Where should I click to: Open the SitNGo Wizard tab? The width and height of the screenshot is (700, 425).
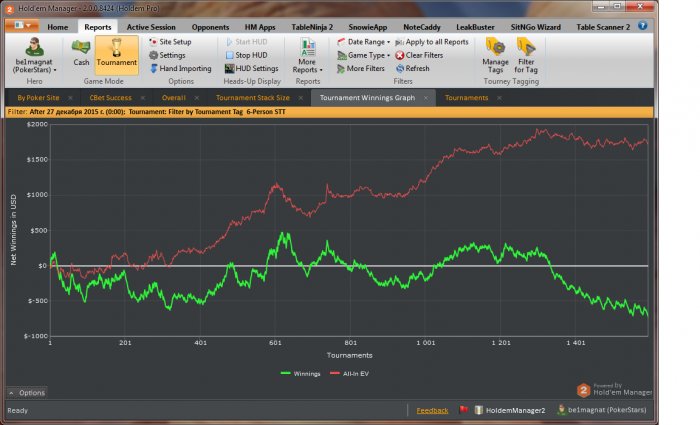tap(535, 27)
